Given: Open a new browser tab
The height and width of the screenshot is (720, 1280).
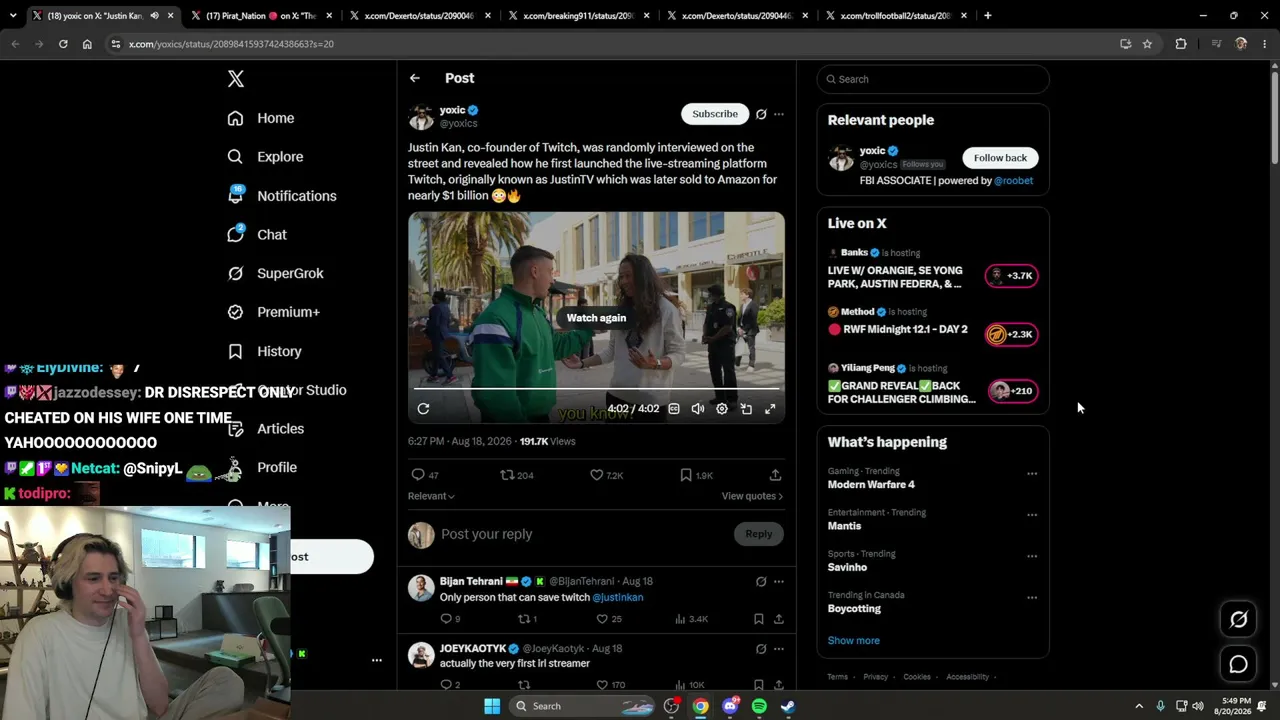Looking at the screenshot, I should pos(987,16).
